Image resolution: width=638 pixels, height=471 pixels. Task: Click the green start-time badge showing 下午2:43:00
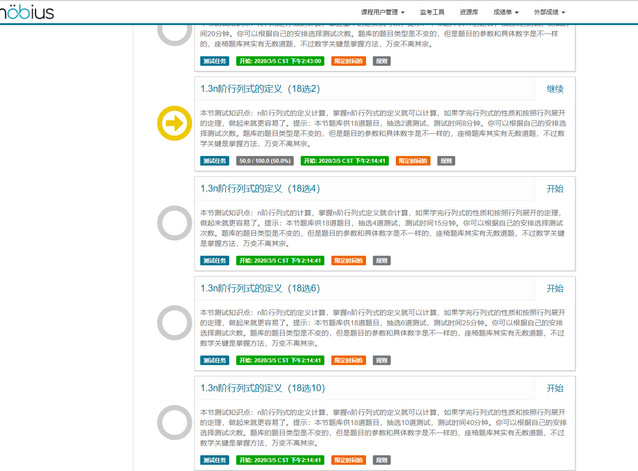279,61
